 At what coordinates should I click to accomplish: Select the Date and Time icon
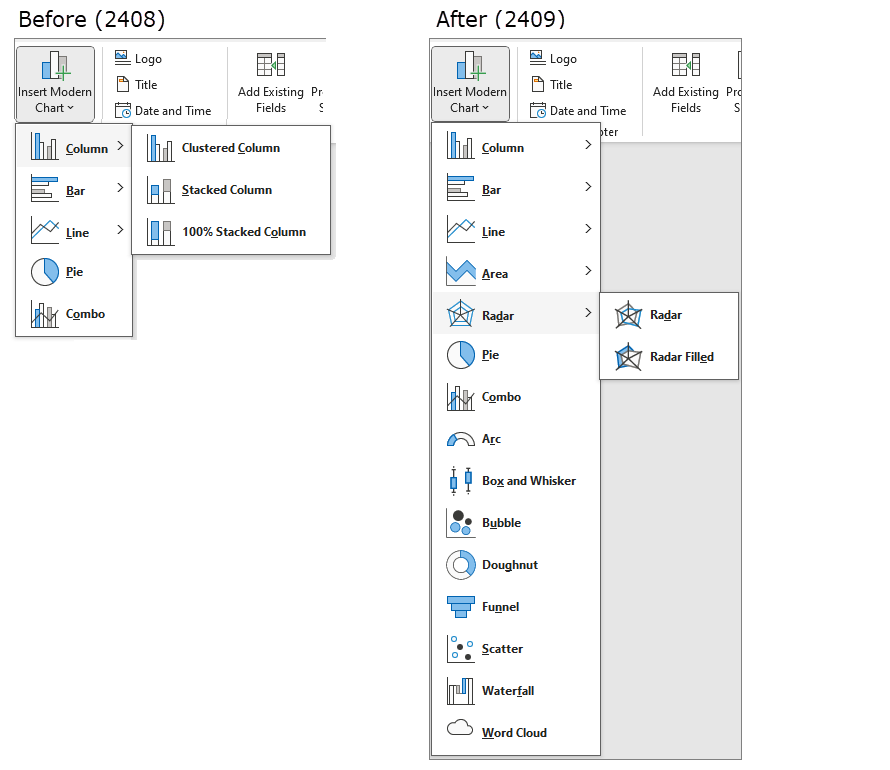point(537,111)
